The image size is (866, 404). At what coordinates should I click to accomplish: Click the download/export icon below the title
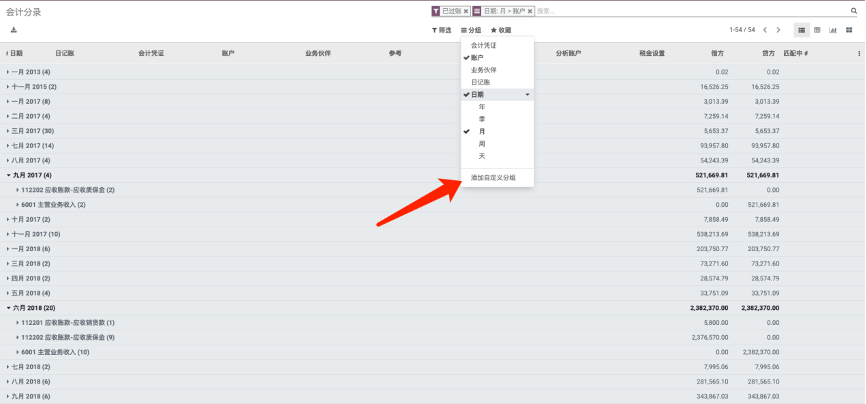coord(14,30)
